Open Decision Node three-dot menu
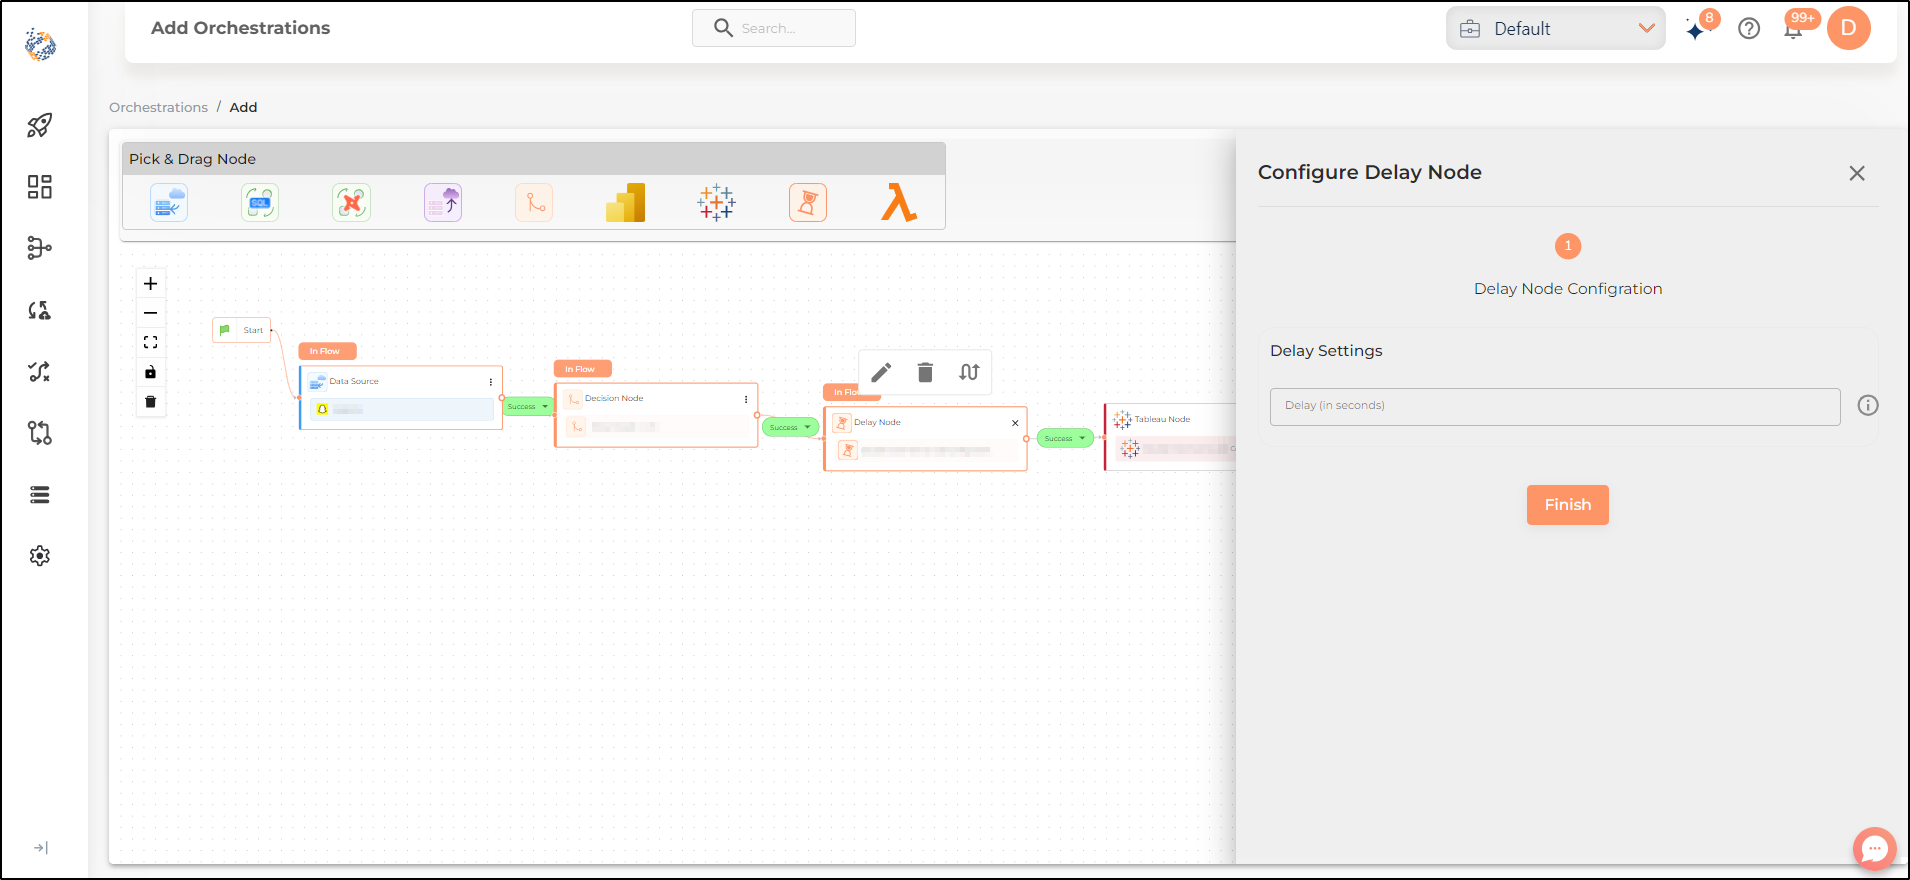The height and width of the screenshot is (880, 1910). (x=746, y=399)
